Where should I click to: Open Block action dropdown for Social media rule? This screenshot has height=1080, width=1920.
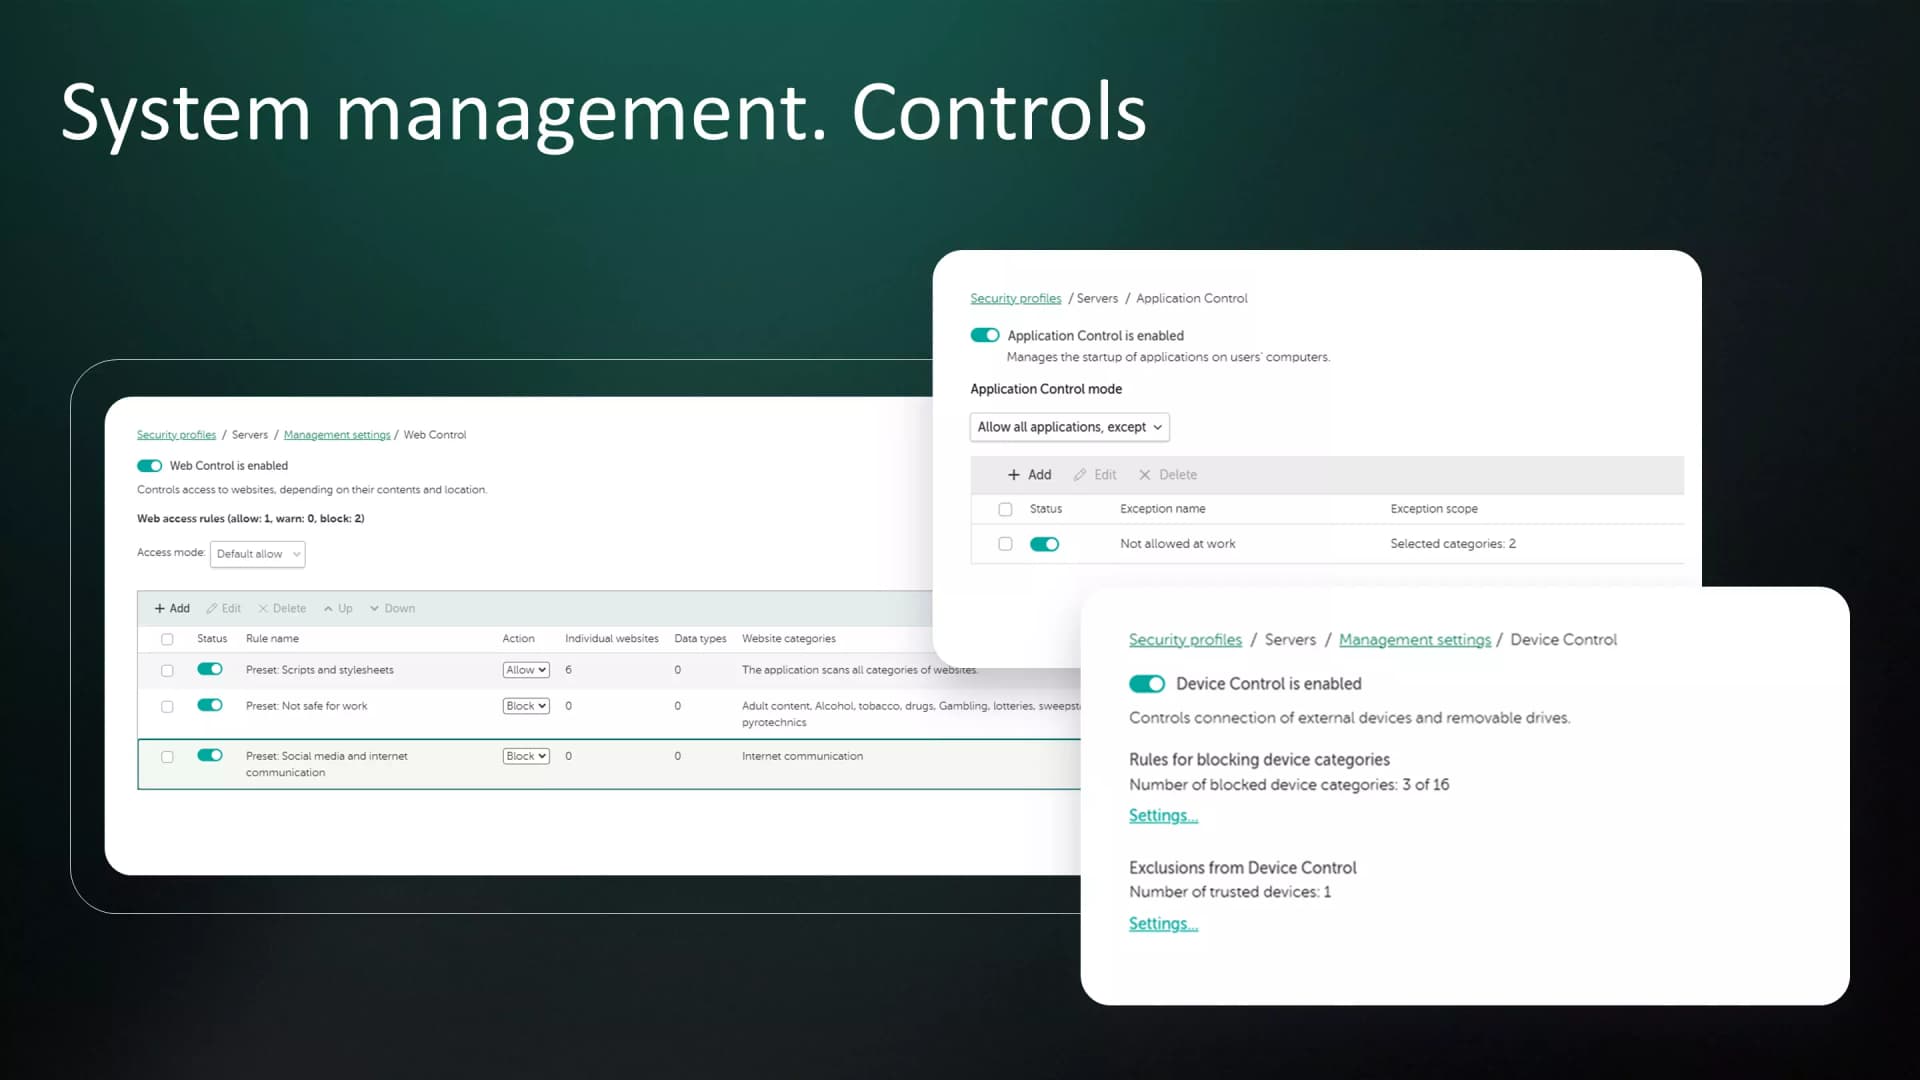click(x=526, y=756)
